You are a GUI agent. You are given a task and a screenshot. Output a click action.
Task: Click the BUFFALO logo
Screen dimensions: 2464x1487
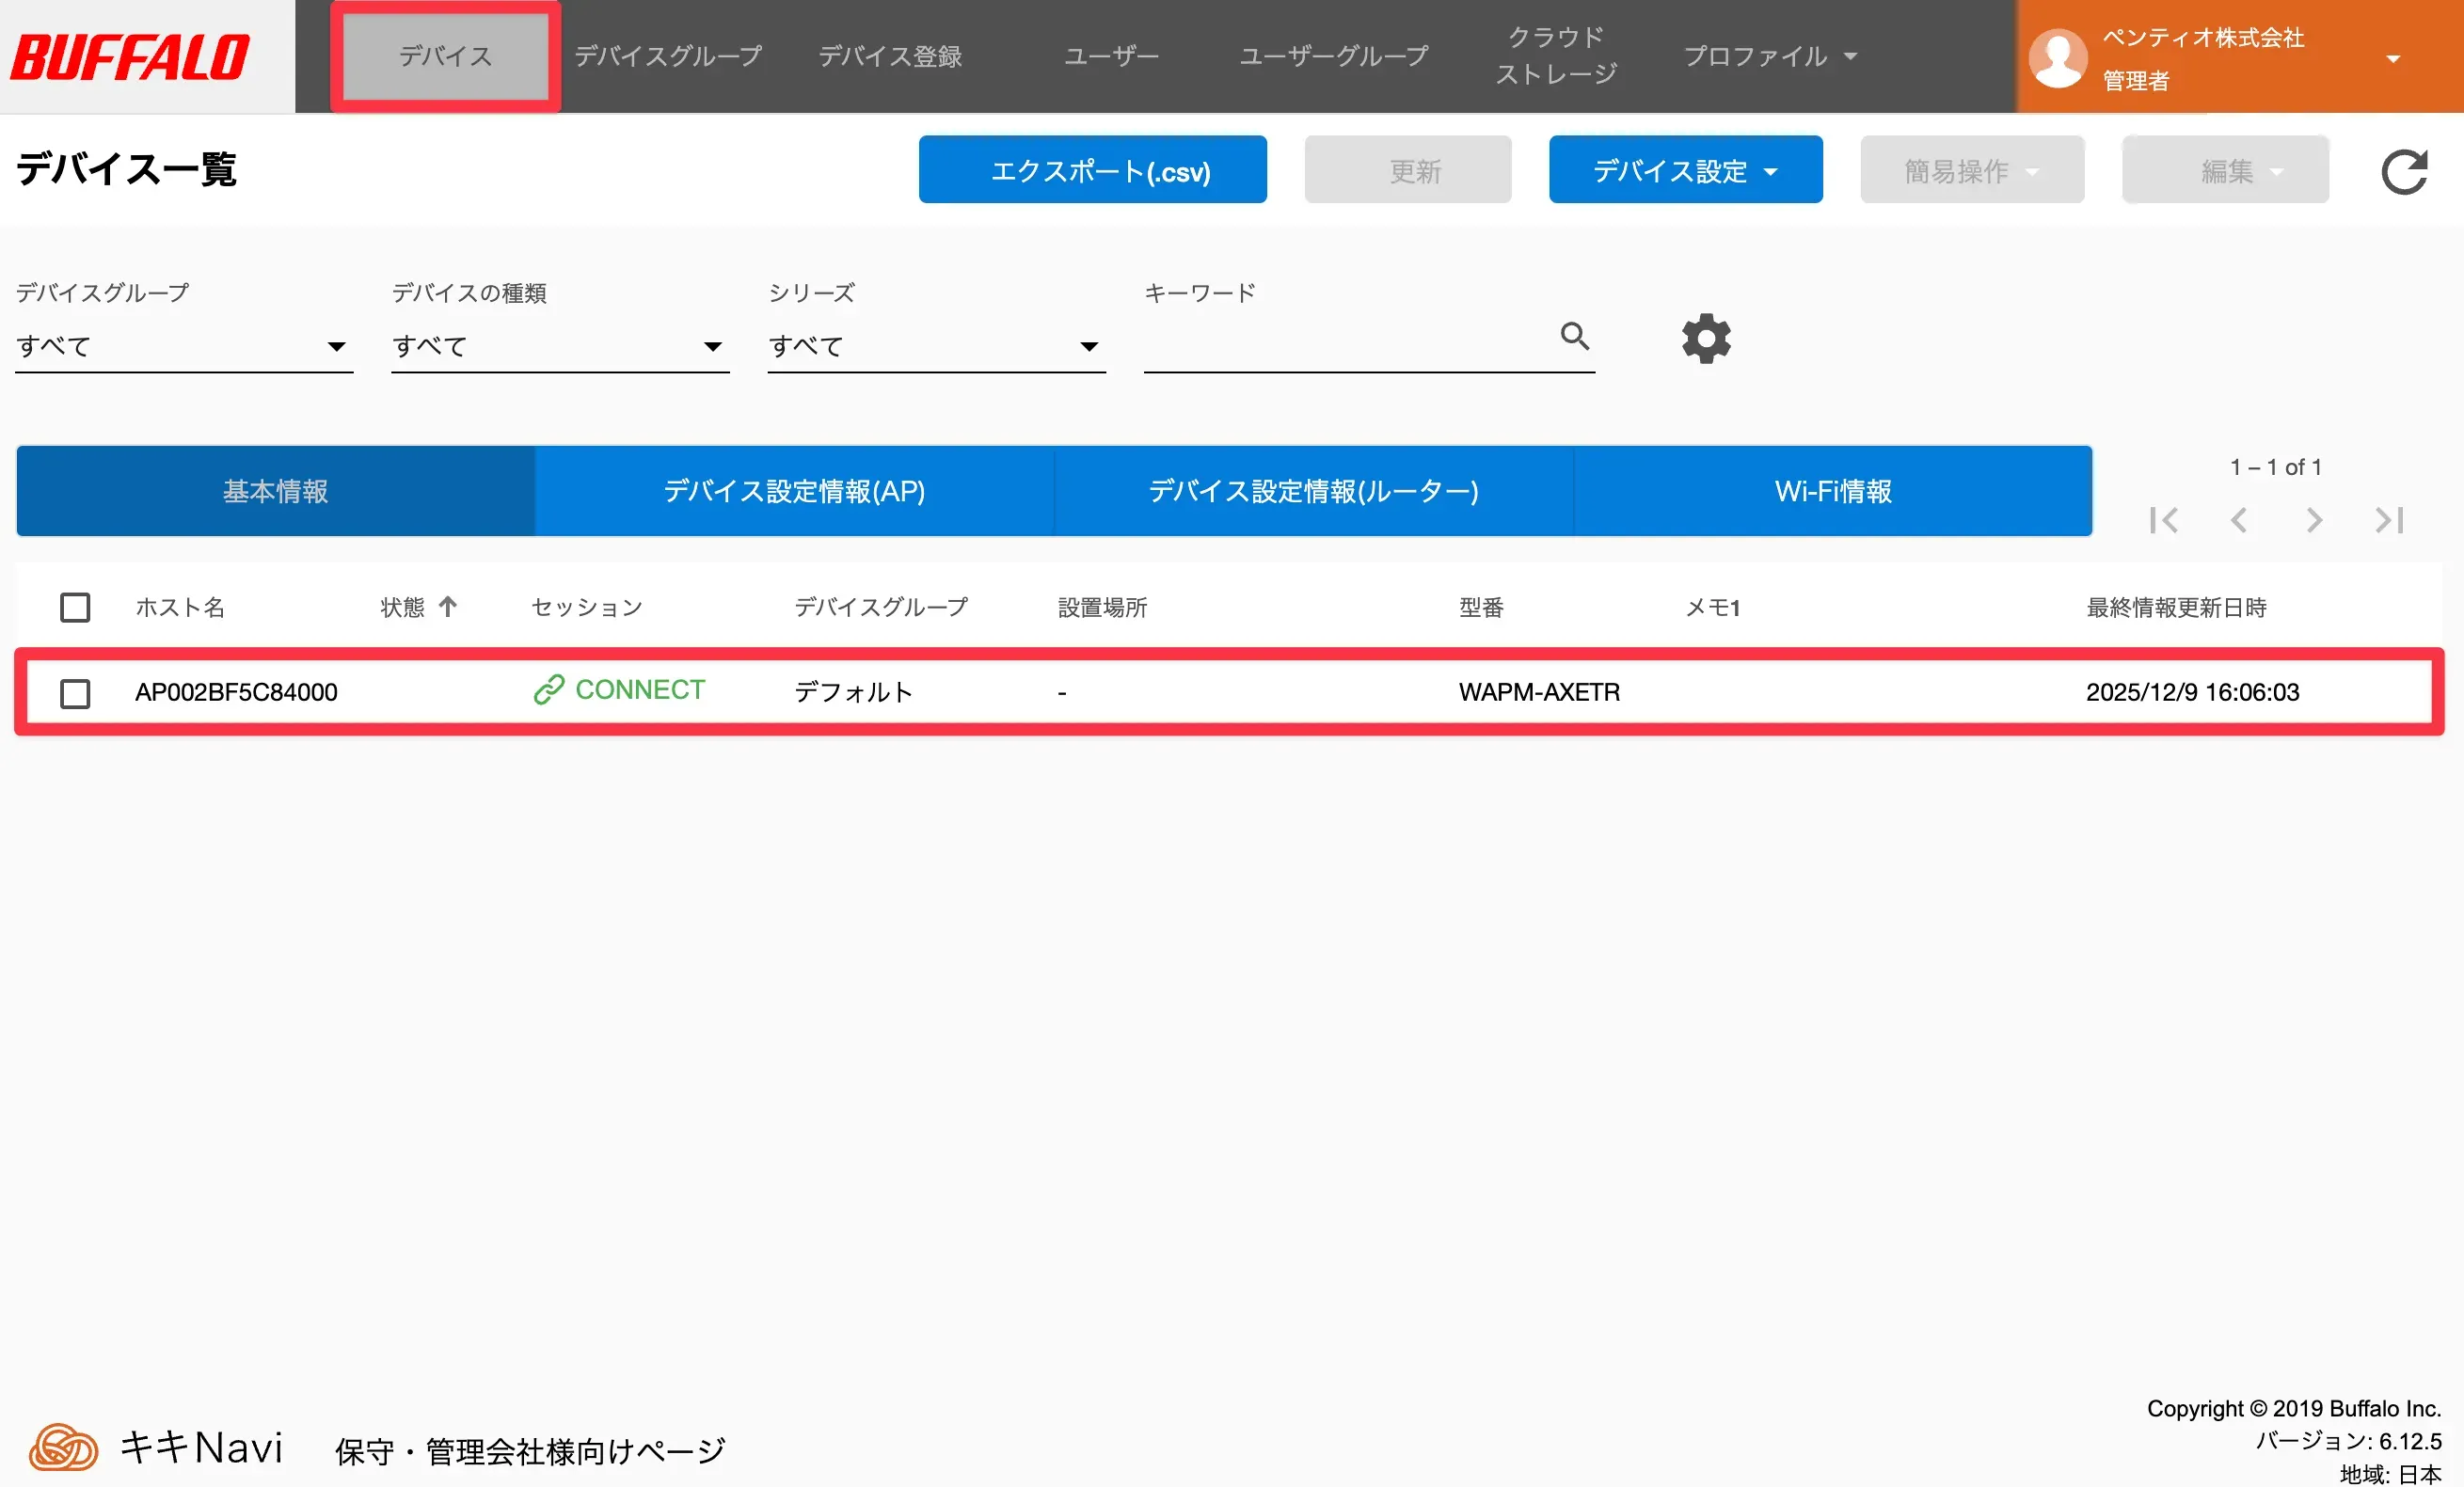pyautogui.click(x=130, y=57)
